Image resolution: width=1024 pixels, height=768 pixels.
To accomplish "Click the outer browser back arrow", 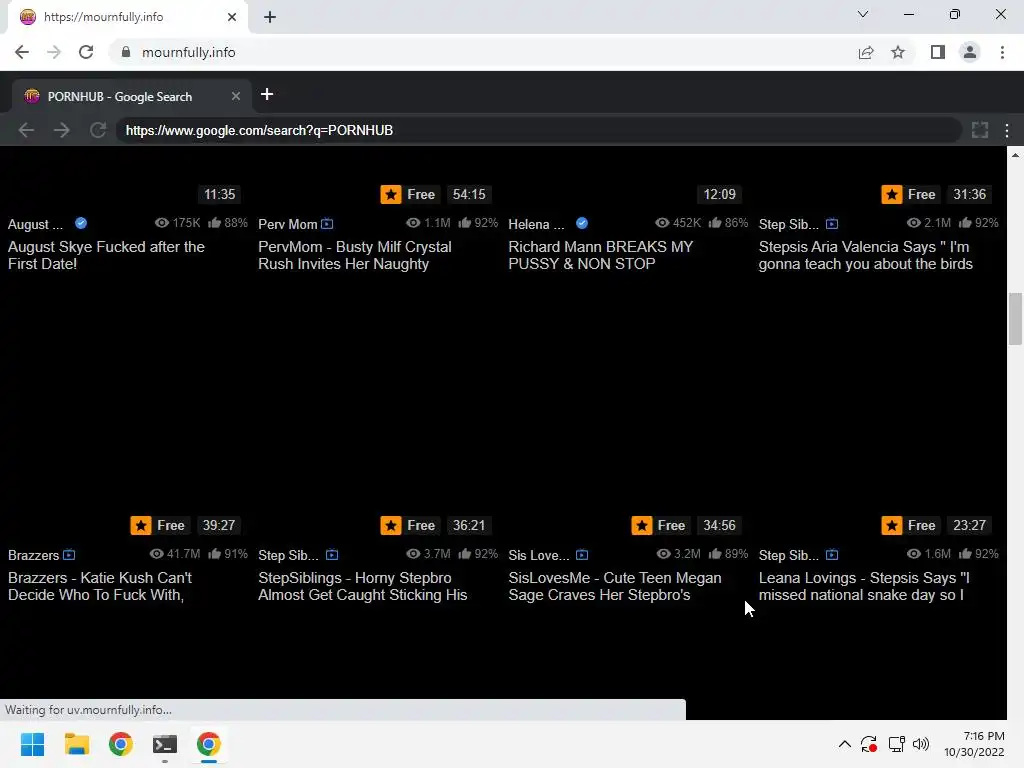I will tap(22, 52).
